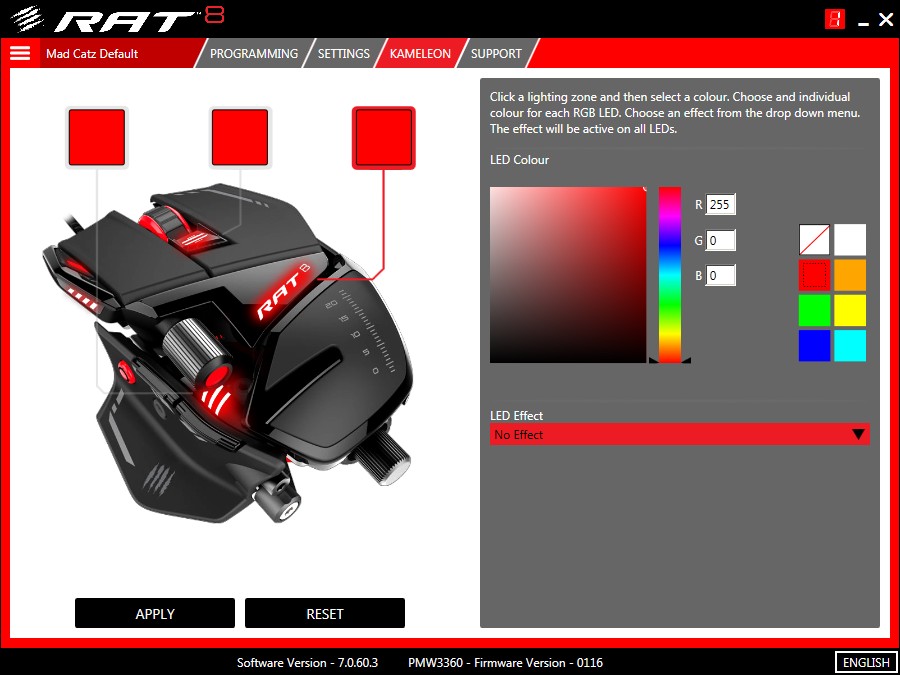Select the yellow preset colour swatch
The width and height of the screenshot is (900, 675).
click(850, 310)
